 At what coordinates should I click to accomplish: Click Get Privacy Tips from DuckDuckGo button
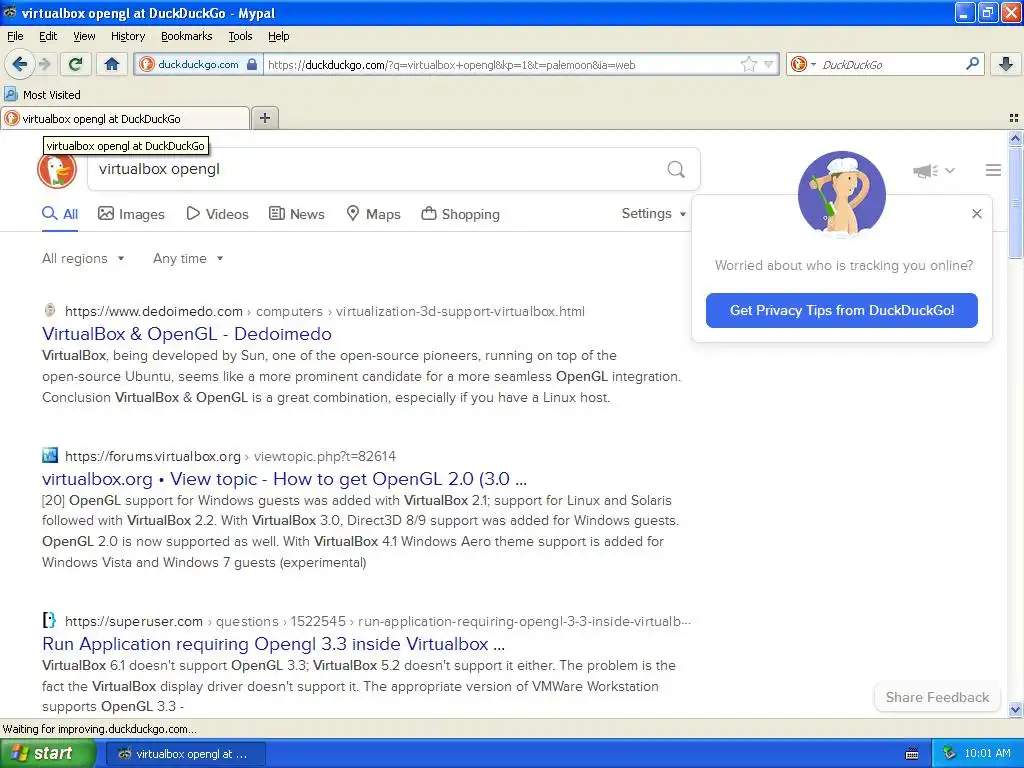point(842,310)
